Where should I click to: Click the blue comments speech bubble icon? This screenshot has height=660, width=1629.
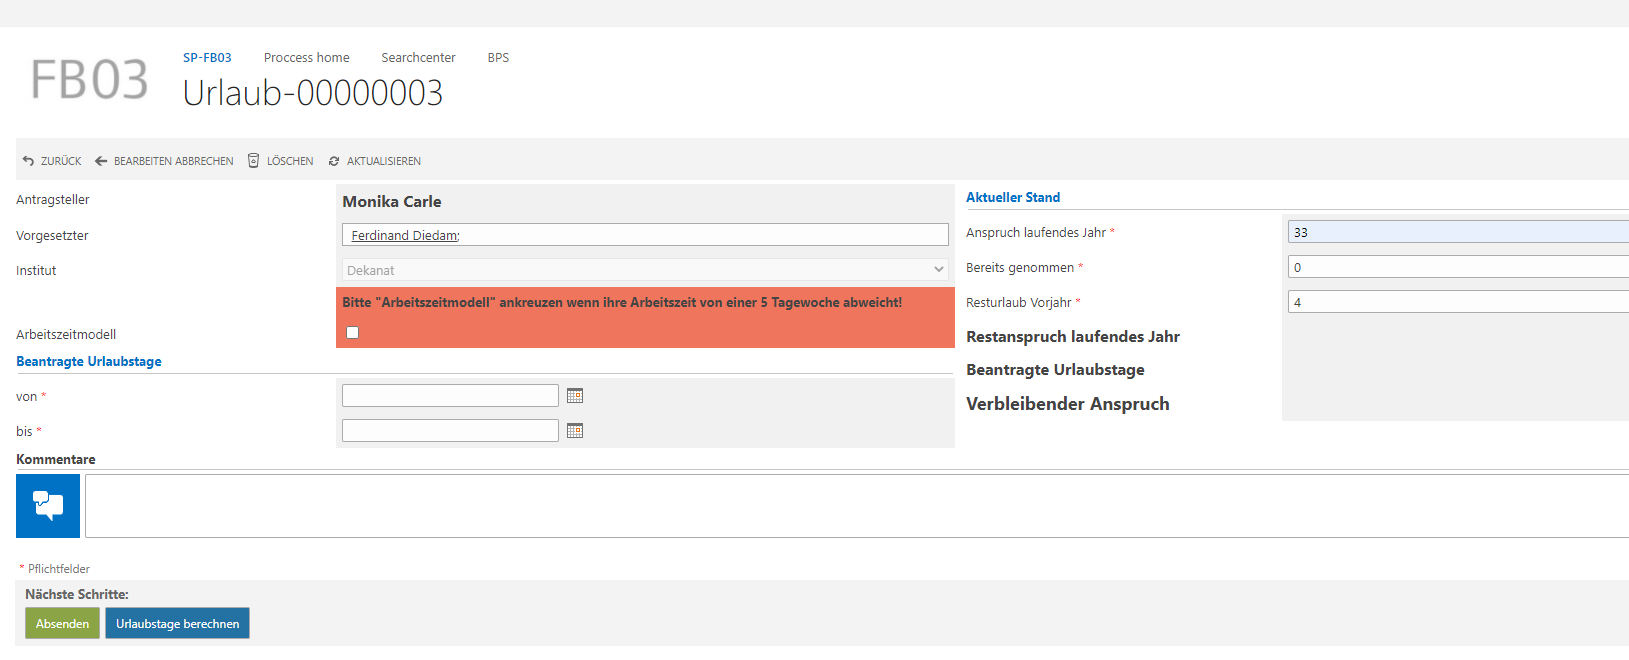pyautogui.click(x=48, y=506)
